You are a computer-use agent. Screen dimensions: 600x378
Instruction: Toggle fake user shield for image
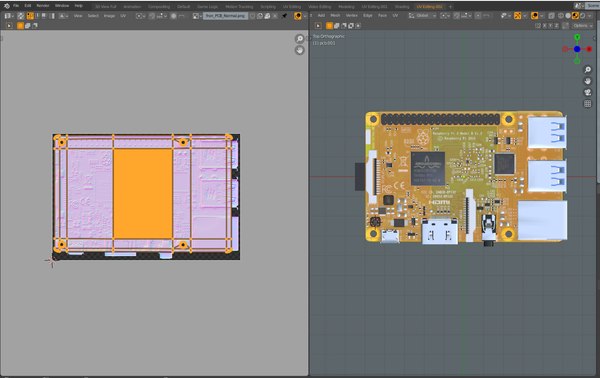(x=252, y=16)
